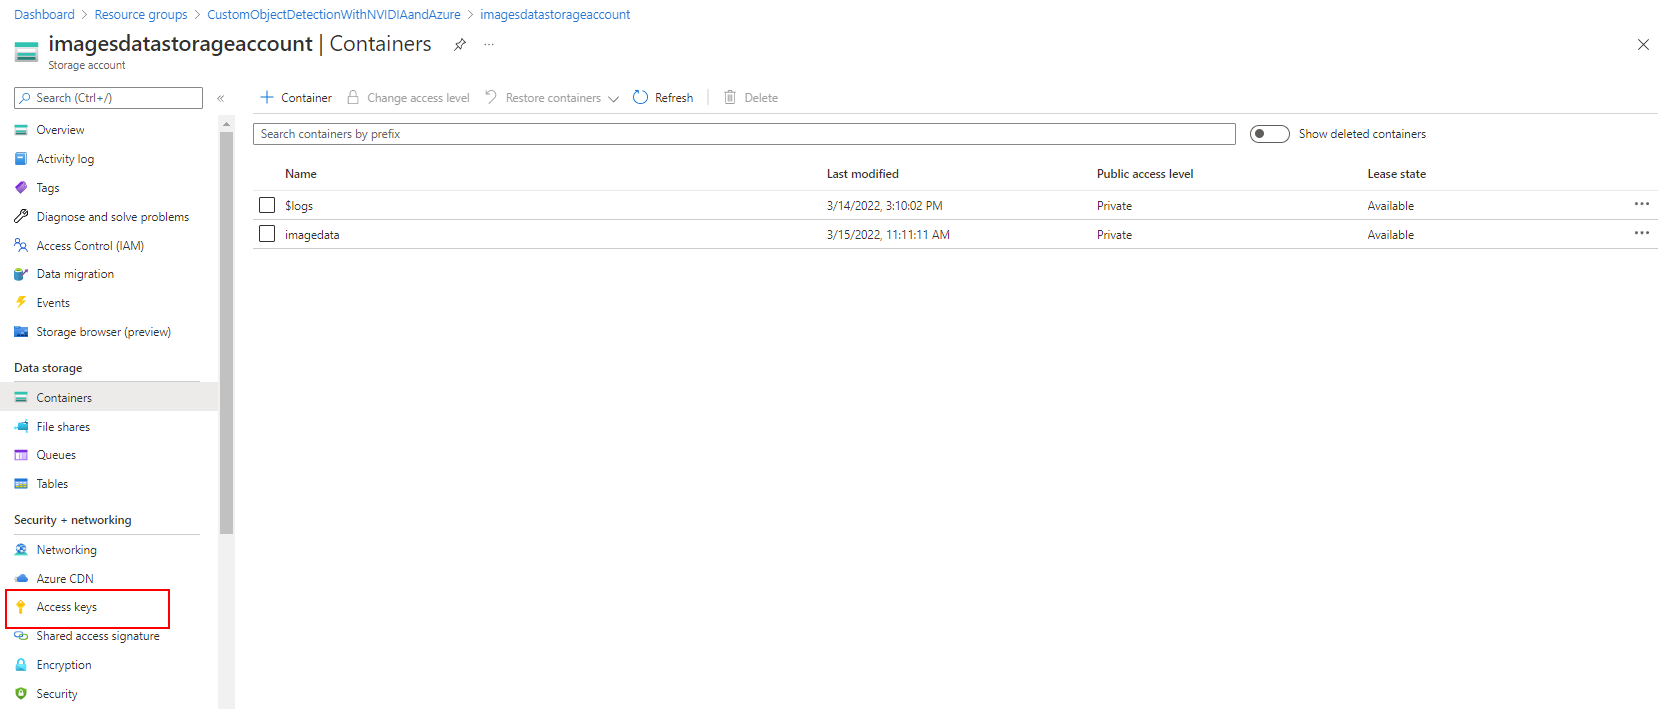Screen dimensions: 1664x709
Task: Click the Activity log icon
Action: tap(21, 159)
